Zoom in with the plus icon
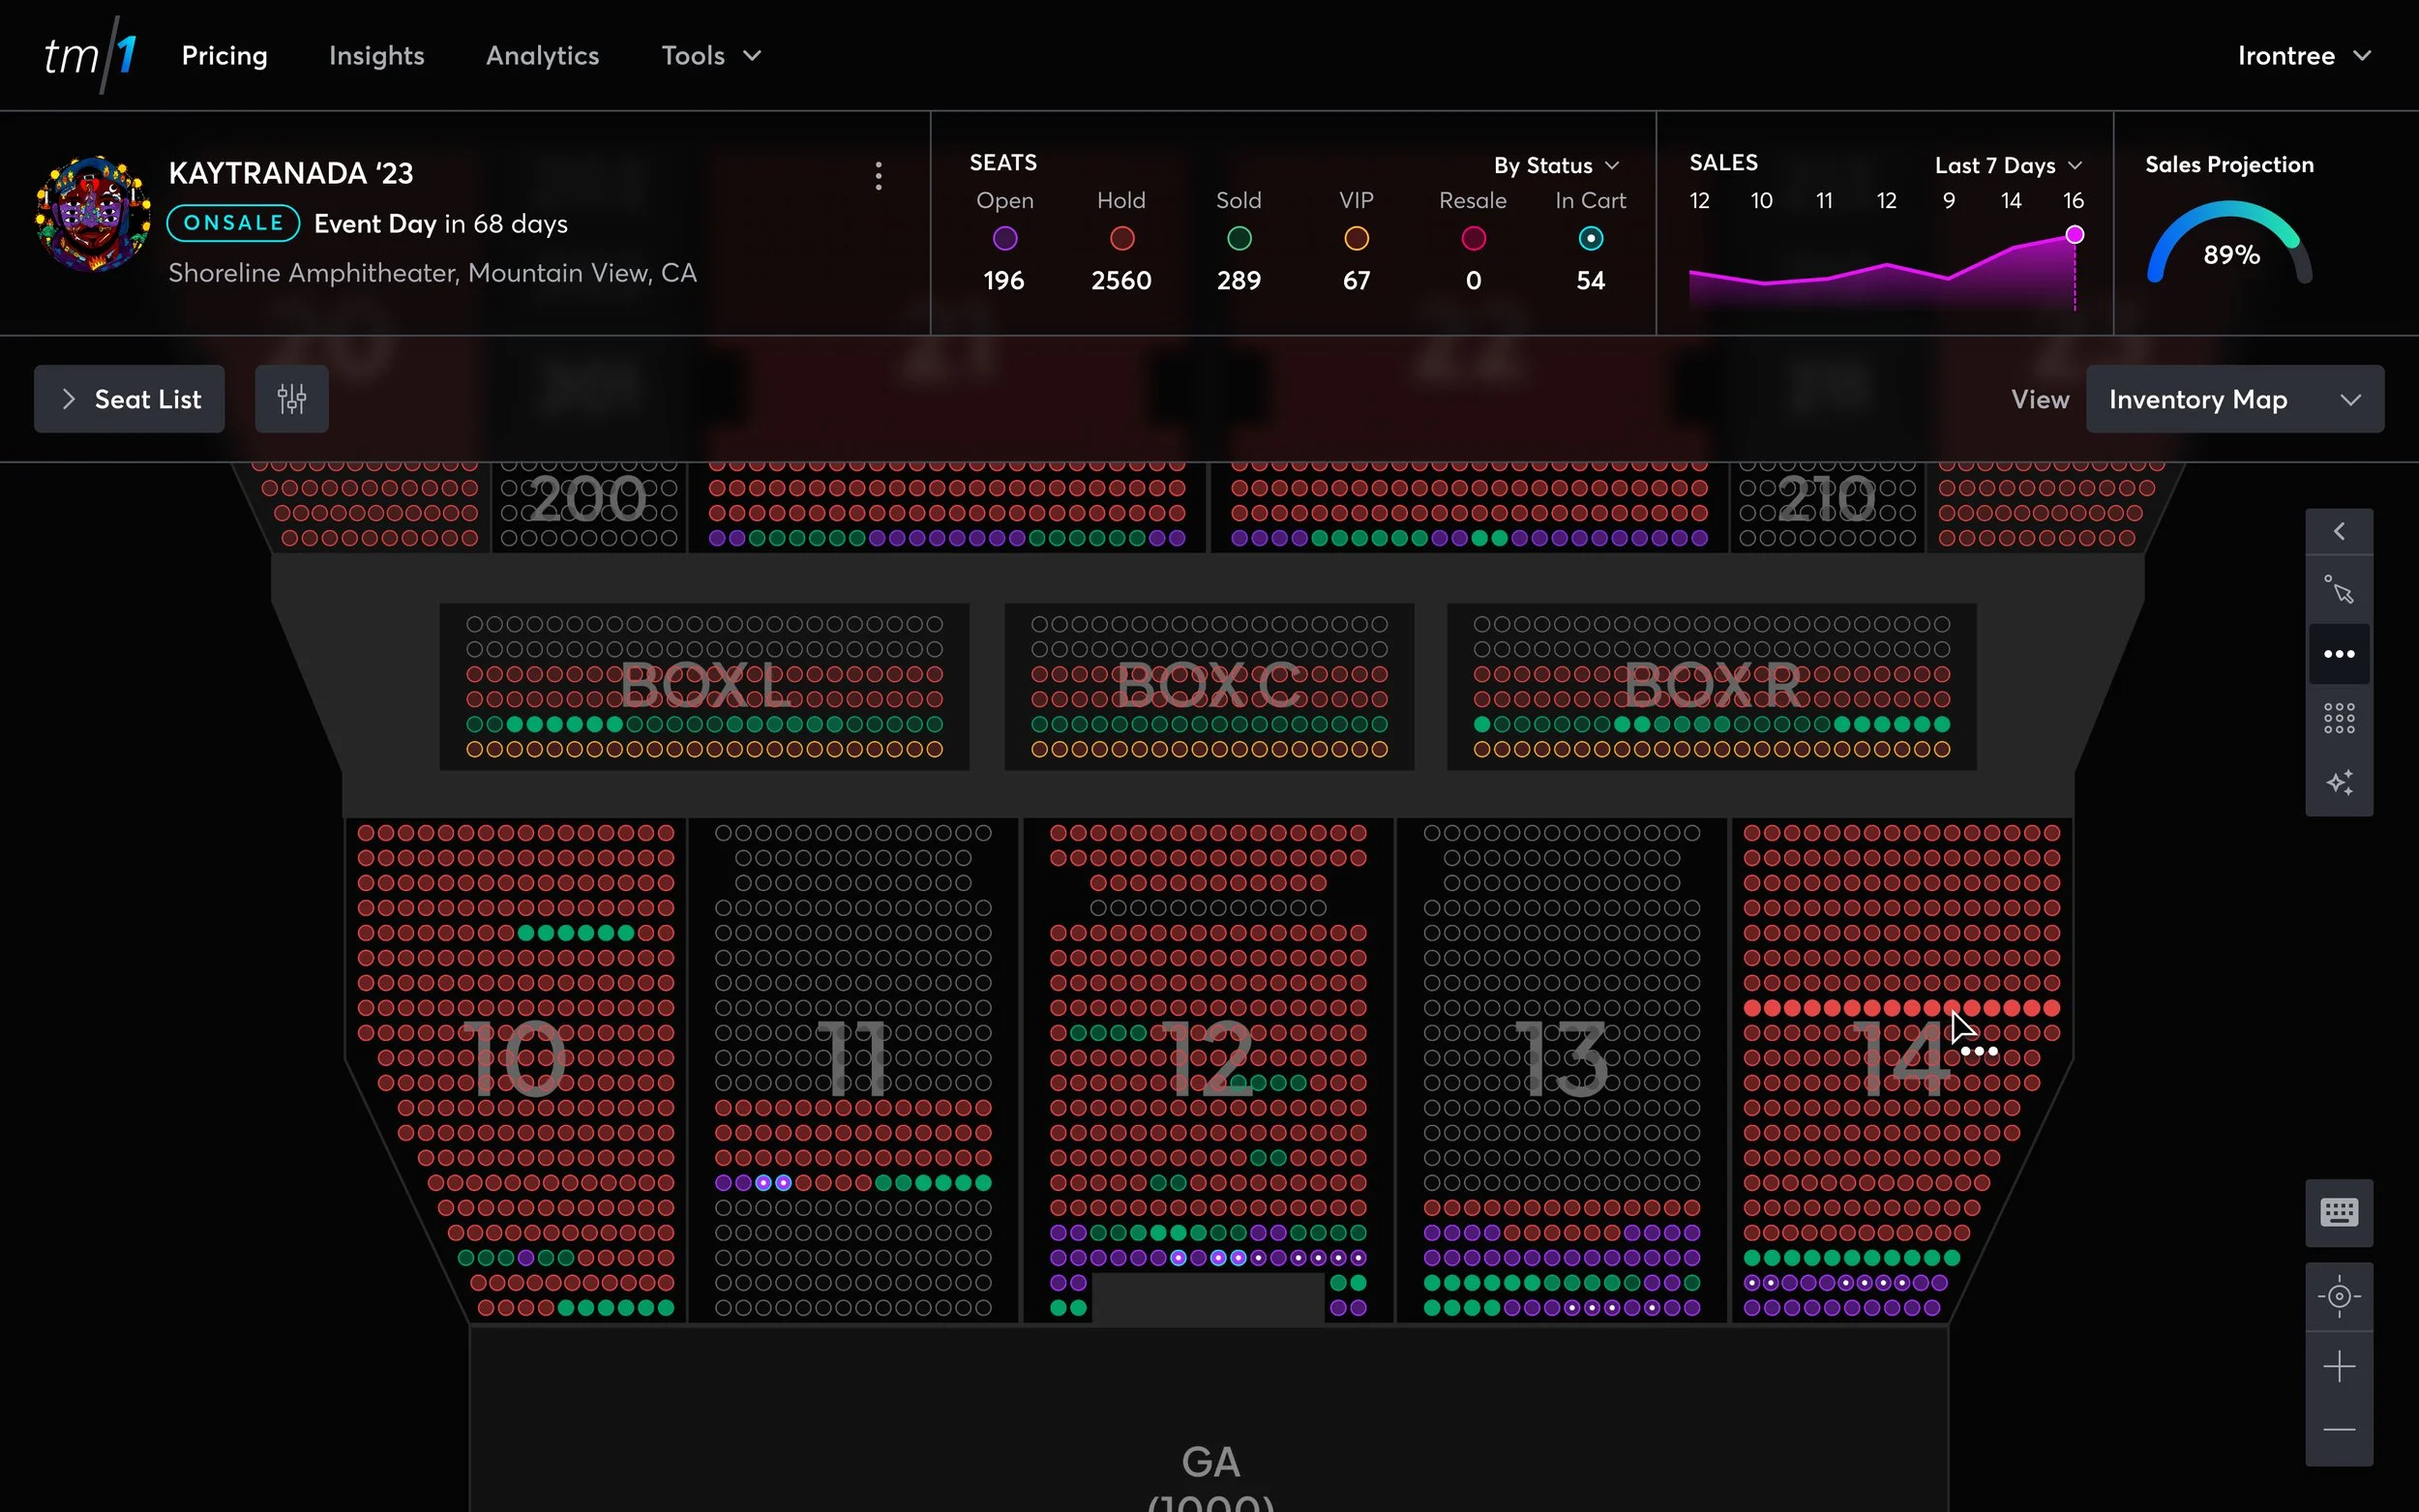Image resolution: width=2419 pixels, height=1512 pixels. (2338, 1366)
